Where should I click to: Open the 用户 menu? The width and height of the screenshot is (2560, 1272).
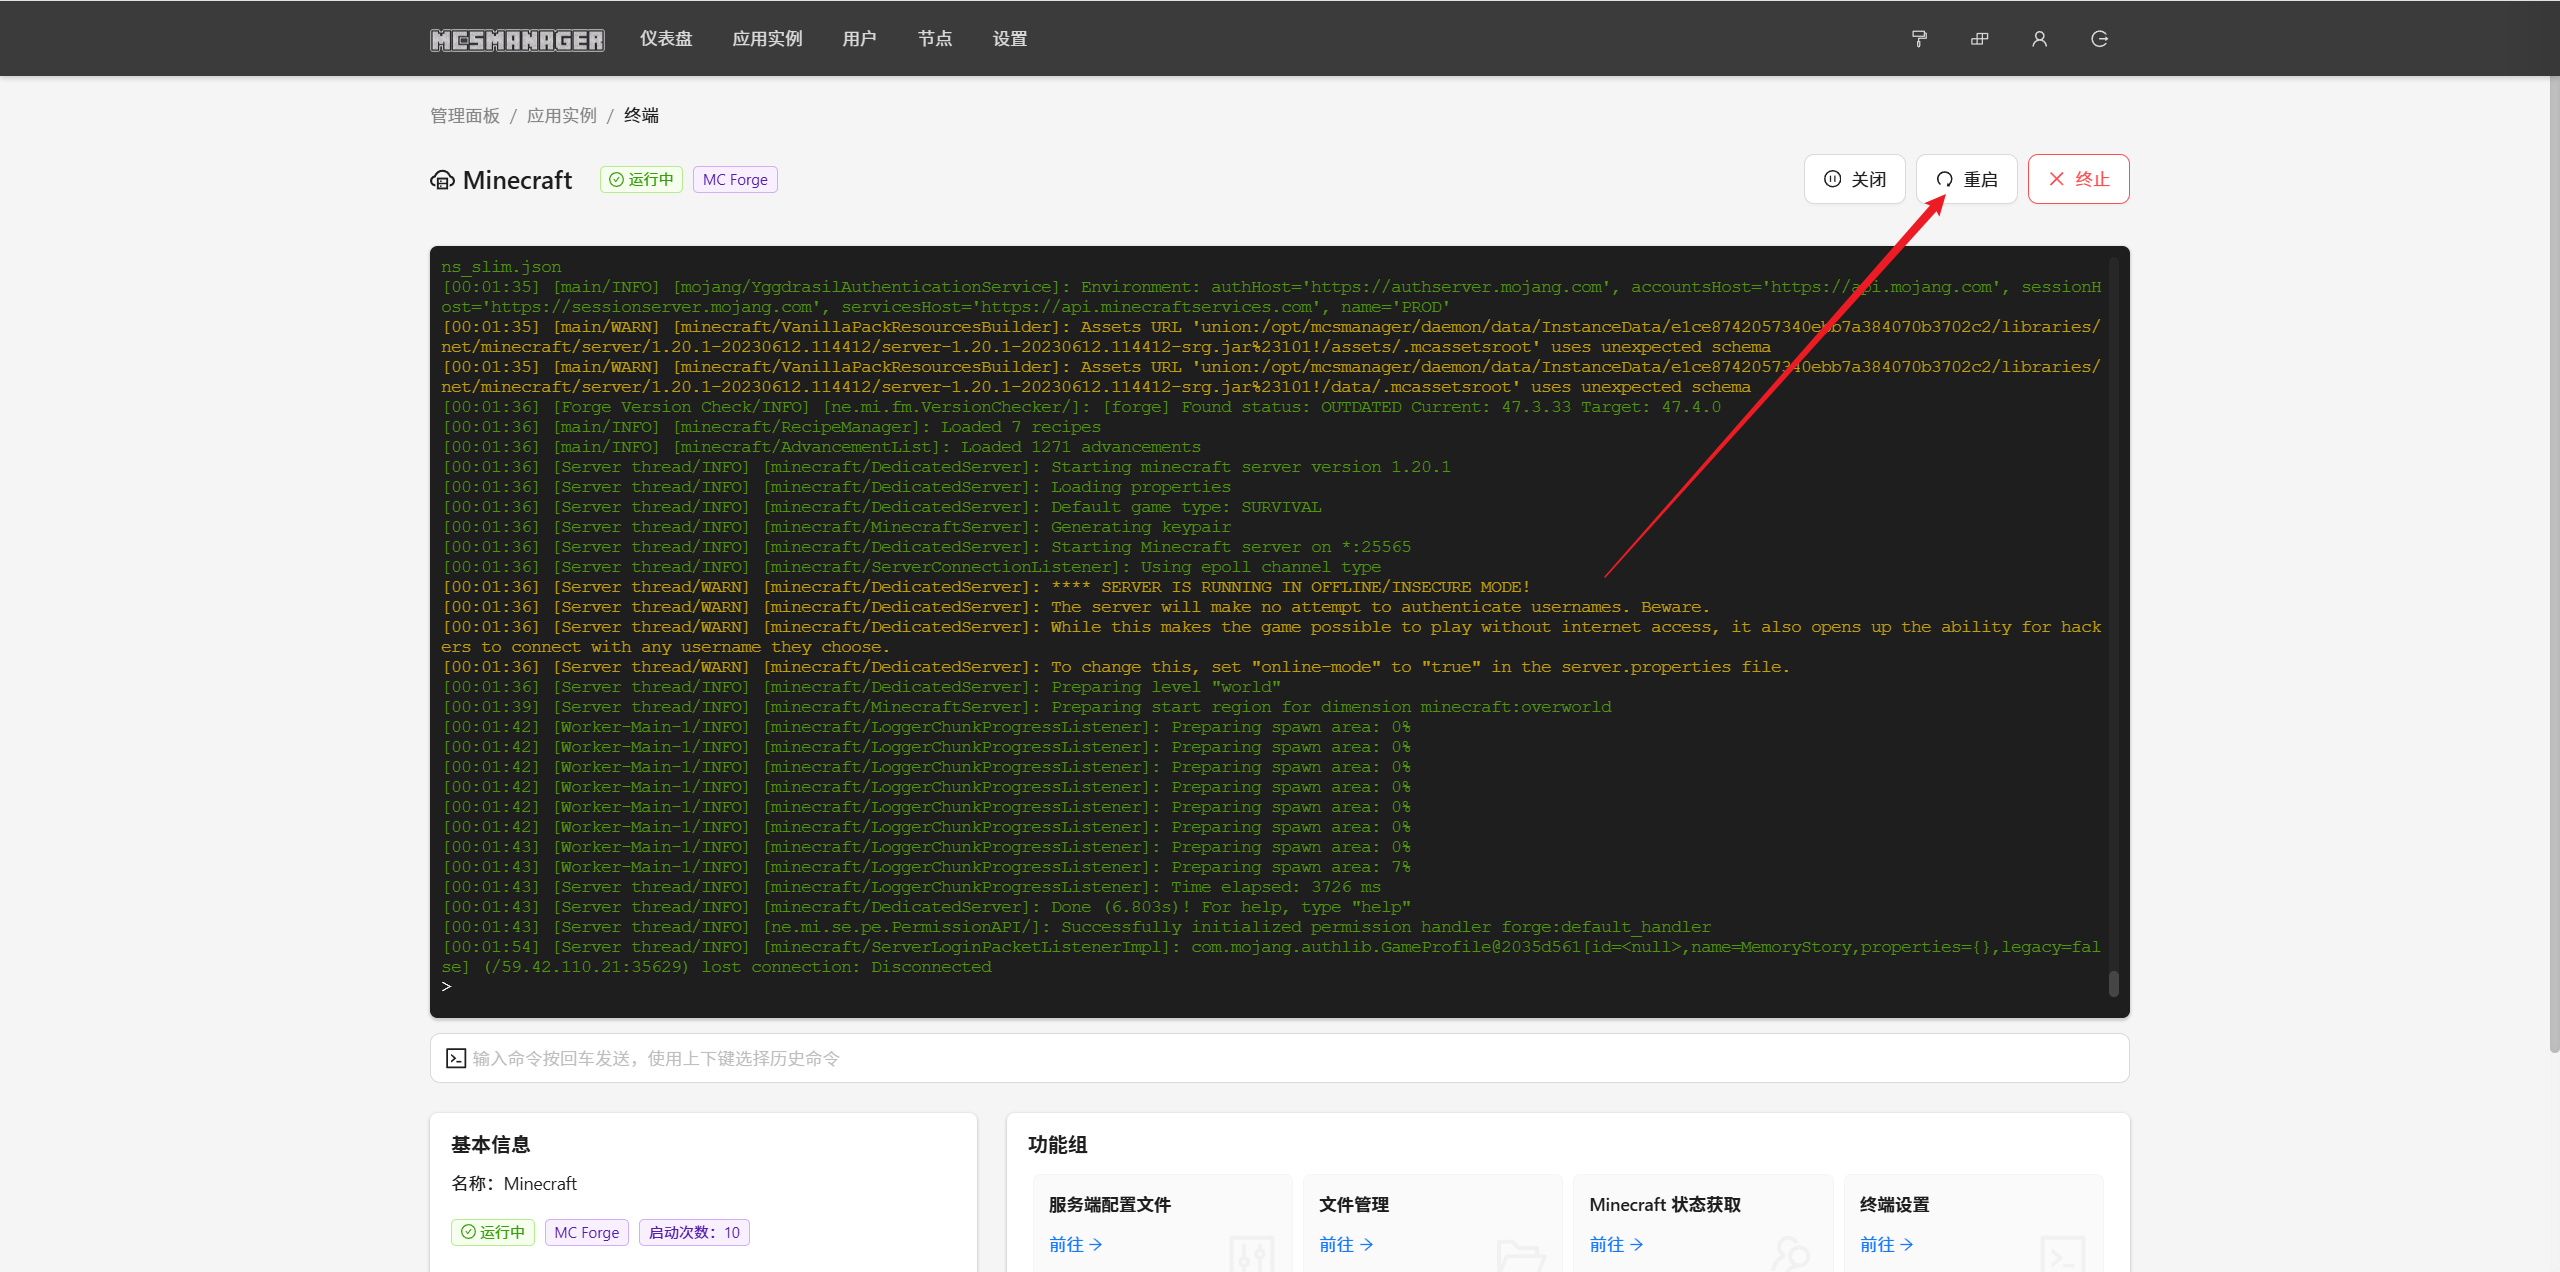[859, 39]
